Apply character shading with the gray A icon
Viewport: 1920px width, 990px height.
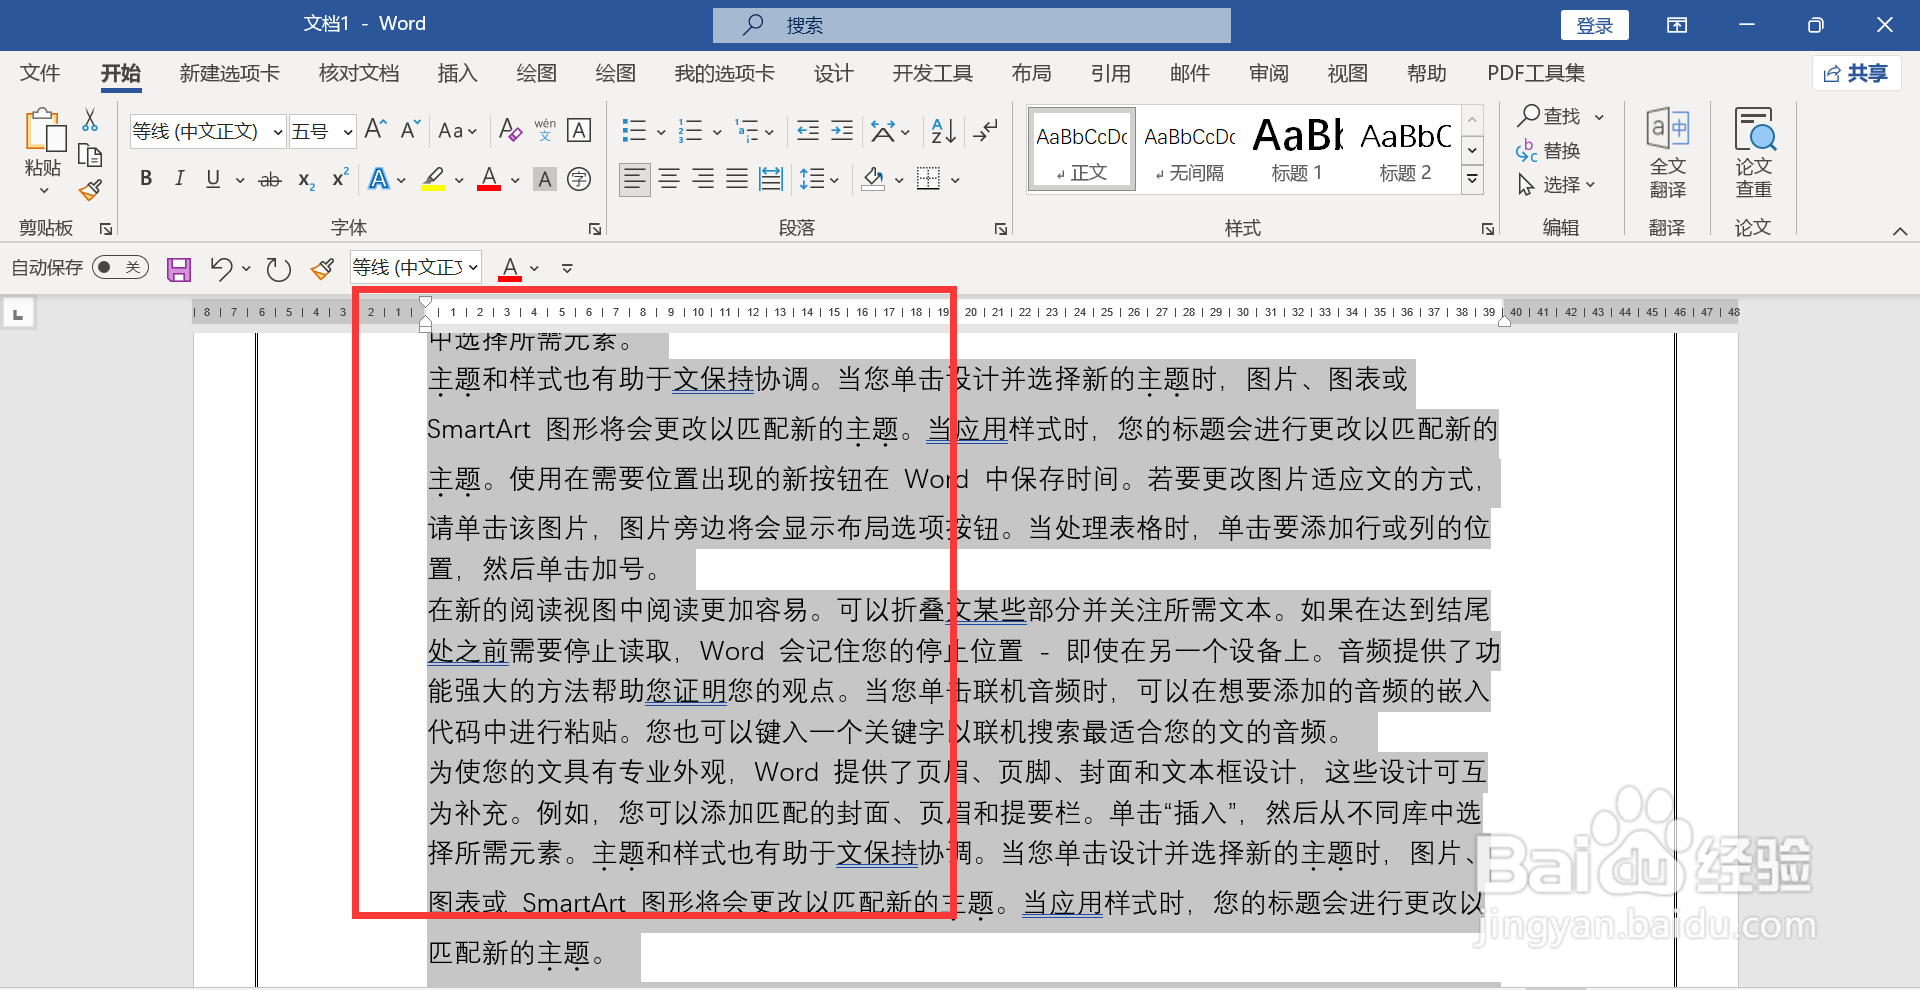coord(545,179)
